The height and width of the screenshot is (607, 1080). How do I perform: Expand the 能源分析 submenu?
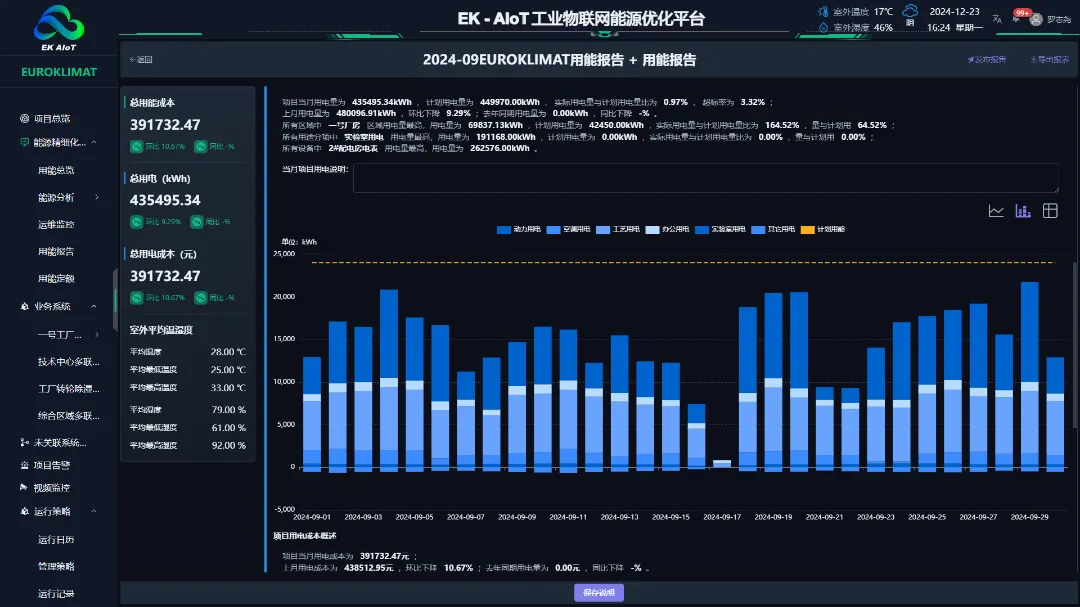[x=97, y=197]
